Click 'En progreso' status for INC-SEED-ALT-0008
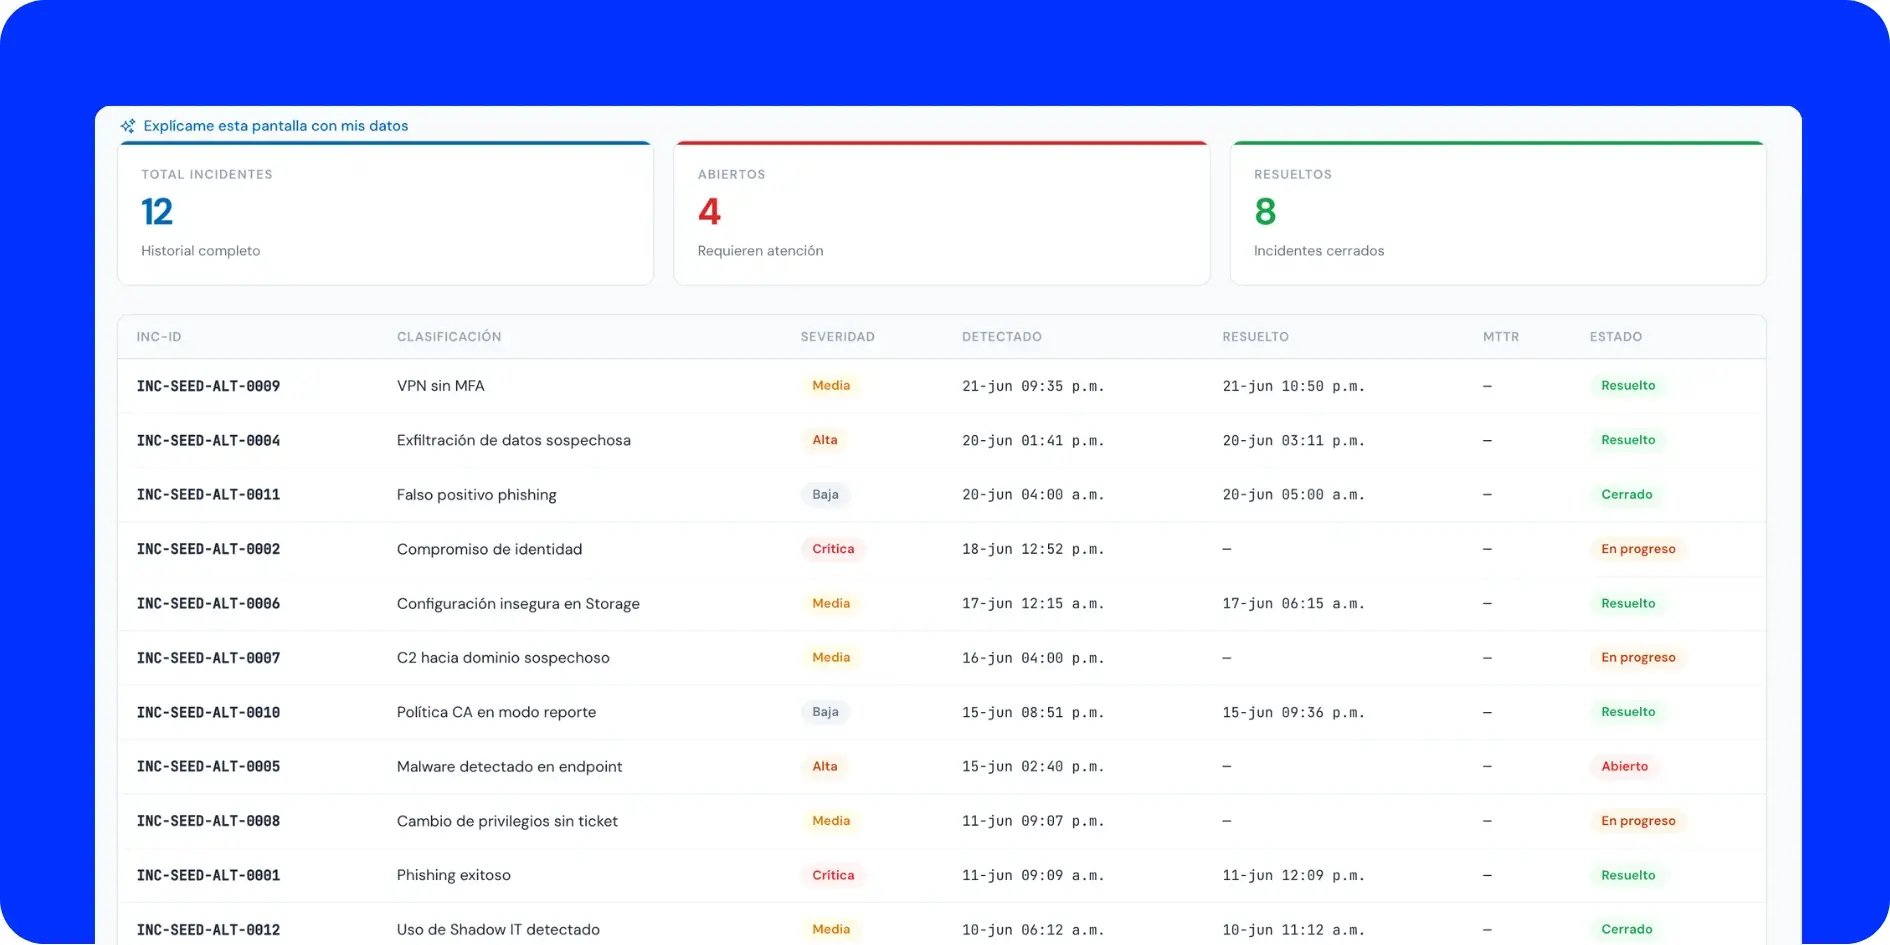 click(x=1638, y=821)
